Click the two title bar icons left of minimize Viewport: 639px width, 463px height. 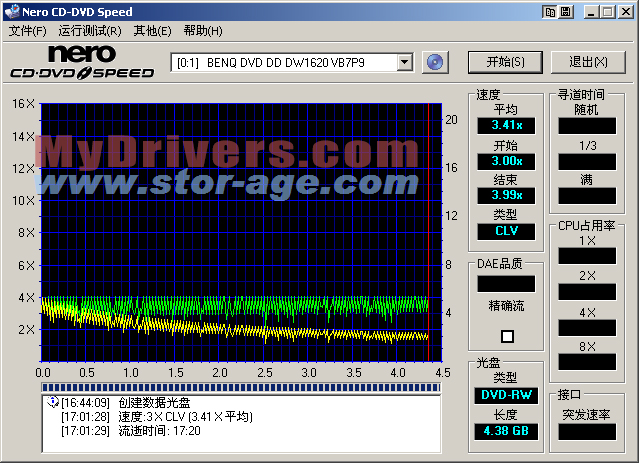point(558,11)
